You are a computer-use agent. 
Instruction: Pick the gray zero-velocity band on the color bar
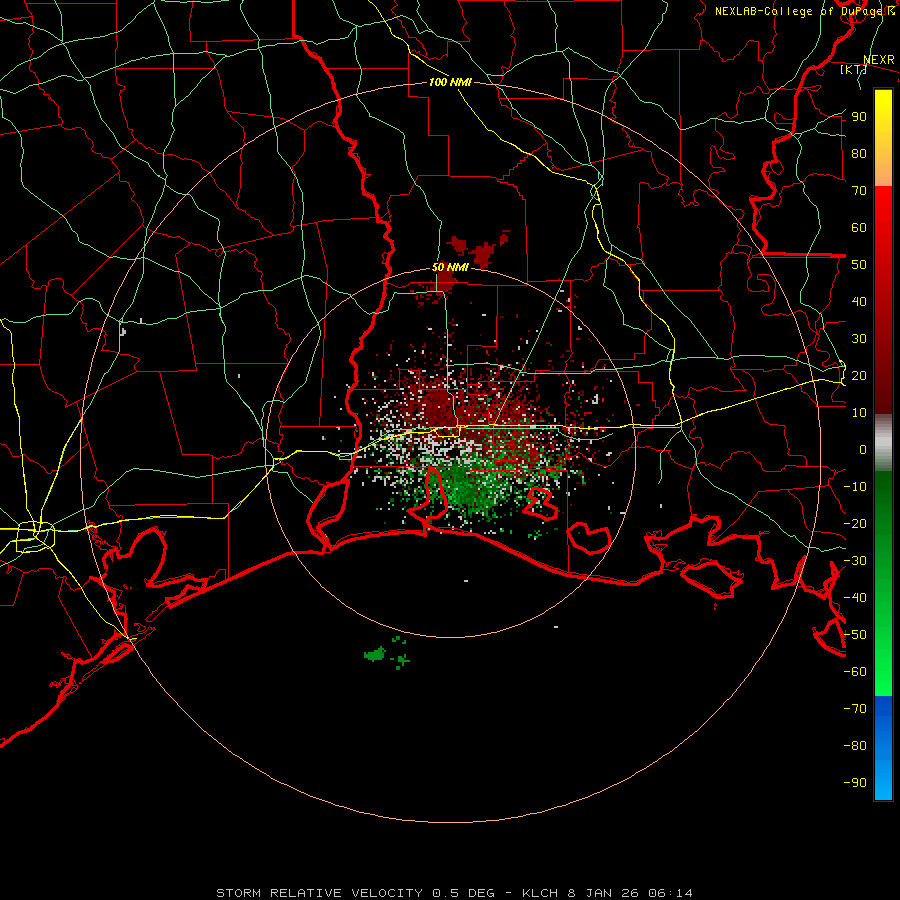pos(883,443)
